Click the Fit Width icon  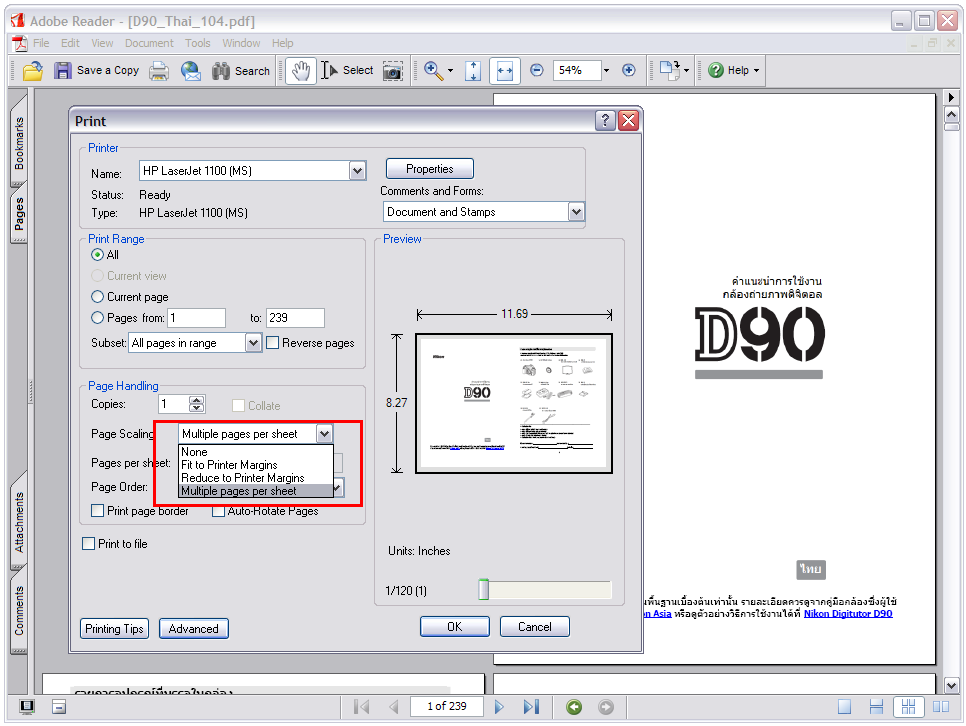pyautogui.click(x=505, y=71)
